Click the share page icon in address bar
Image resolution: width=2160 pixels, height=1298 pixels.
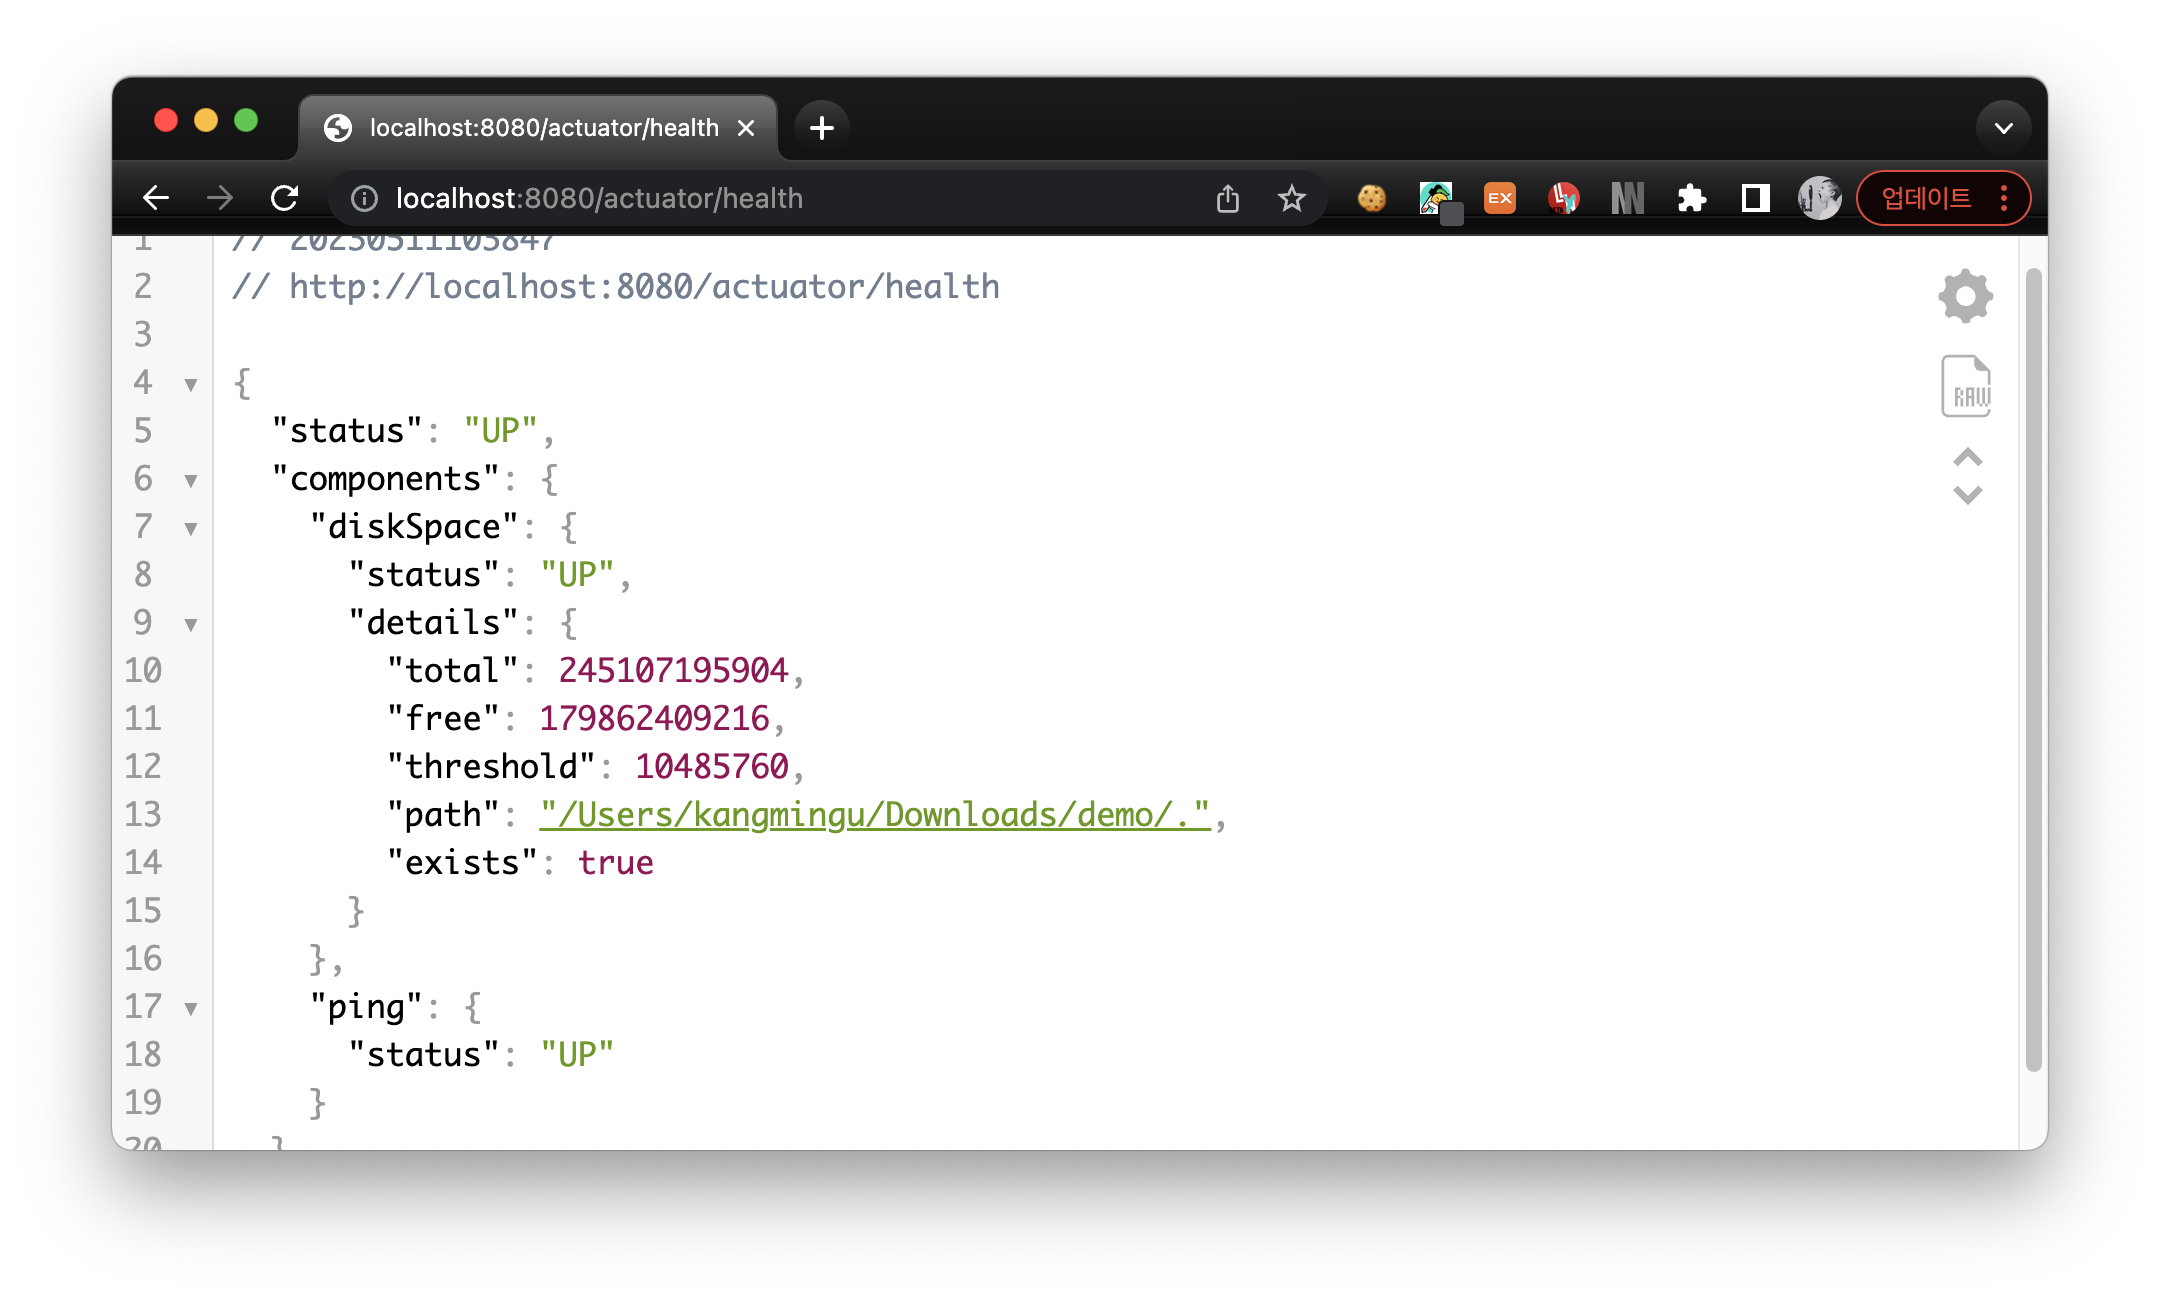click(1228, 199)
